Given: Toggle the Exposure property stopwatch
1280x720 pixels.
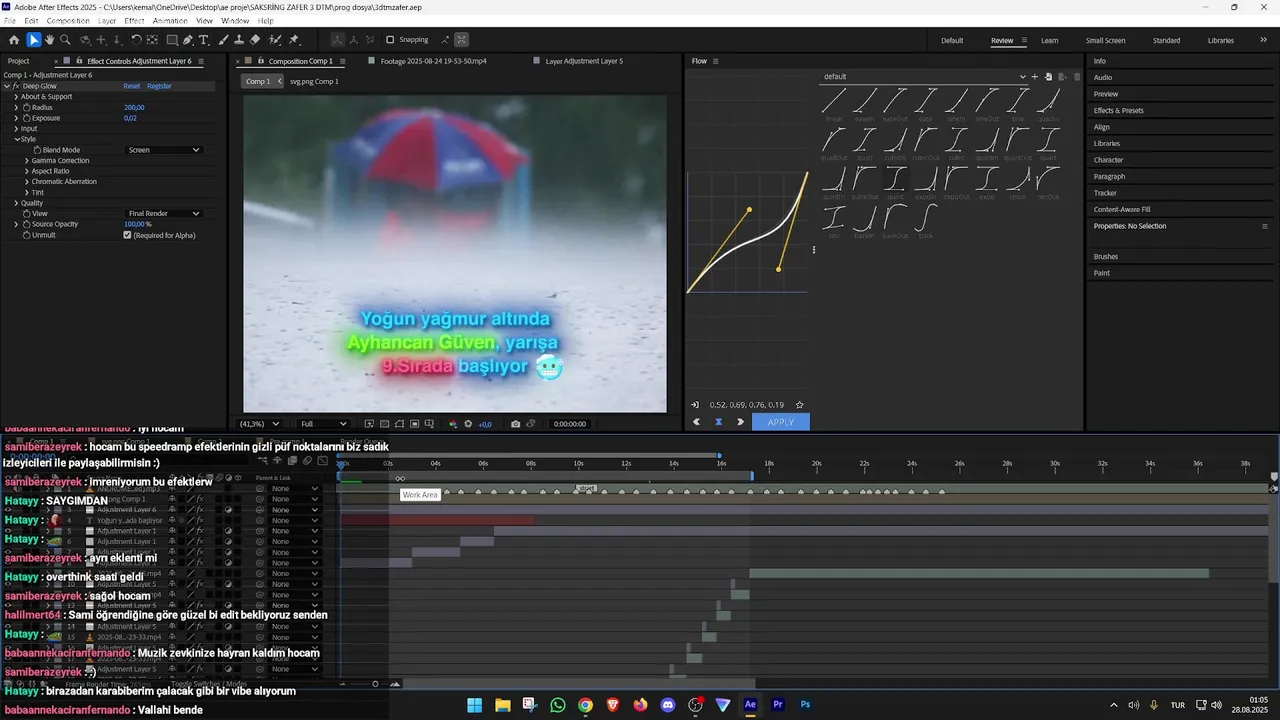Looking at the screenshot, I should [x=27, y=118].
